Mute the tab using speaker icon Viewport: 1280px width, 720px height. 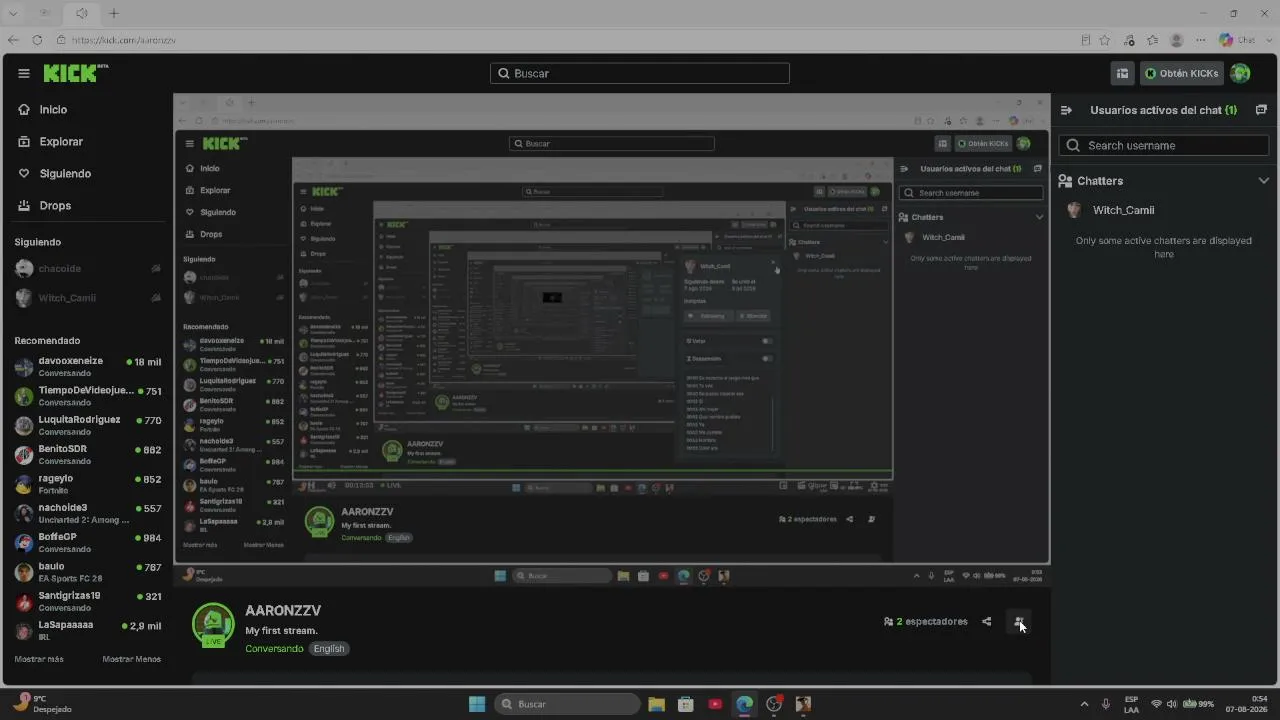pos(81,13)
